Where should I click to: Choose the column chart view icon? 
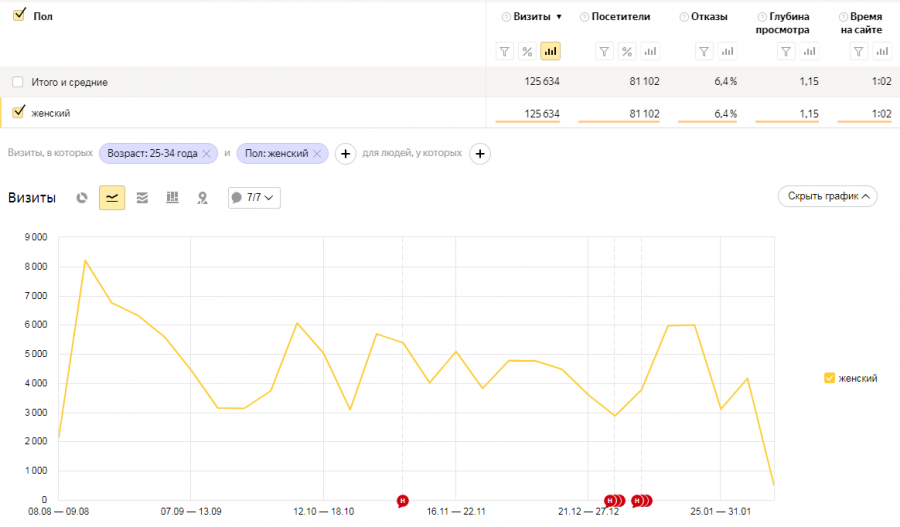tap(172, 198)
